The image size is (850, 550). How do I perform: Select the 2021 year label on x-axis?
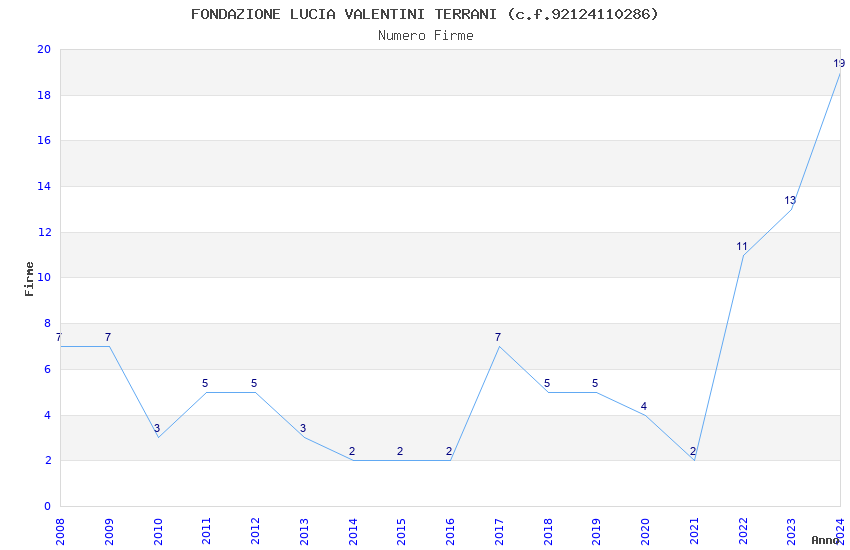tap(694, 531)
